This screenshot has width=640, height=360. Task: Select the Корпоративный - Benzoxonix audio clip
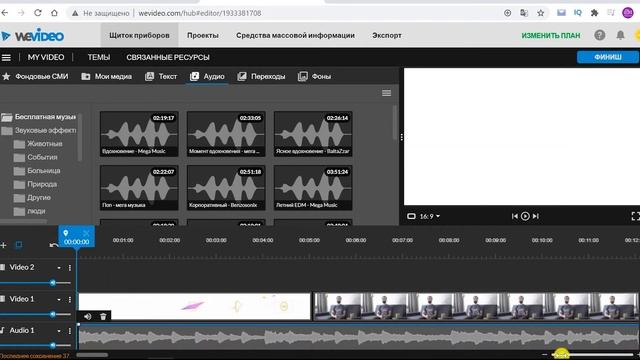coord(226,188)
